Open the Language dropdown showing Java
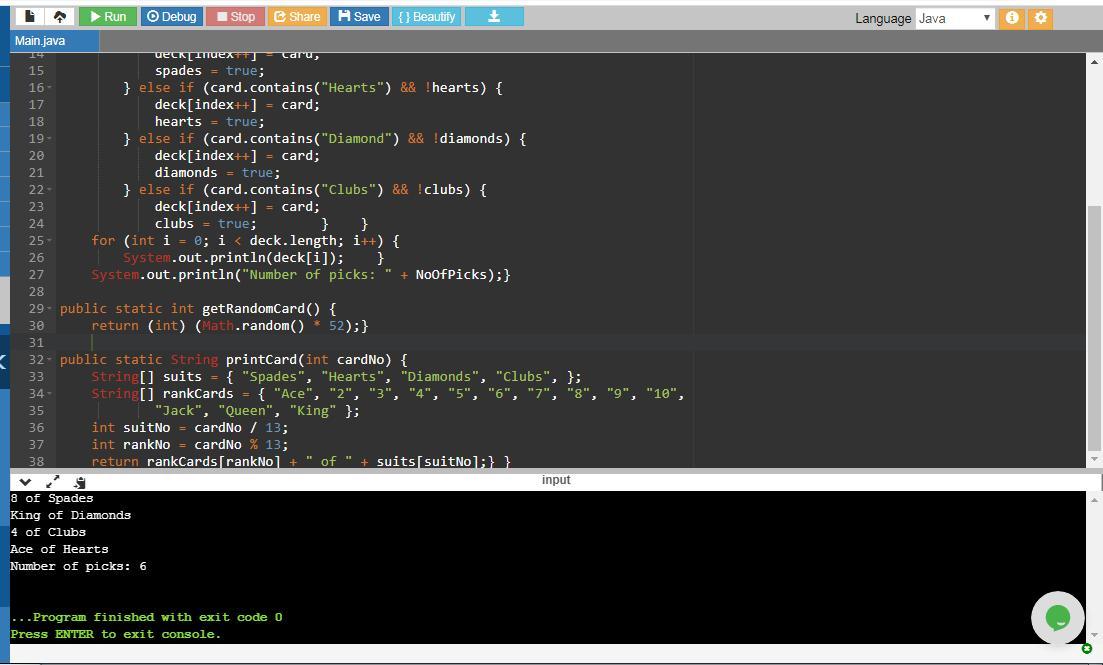This screenshot has width=1103, height=665. pyautogui.click(x=954, y=18)
